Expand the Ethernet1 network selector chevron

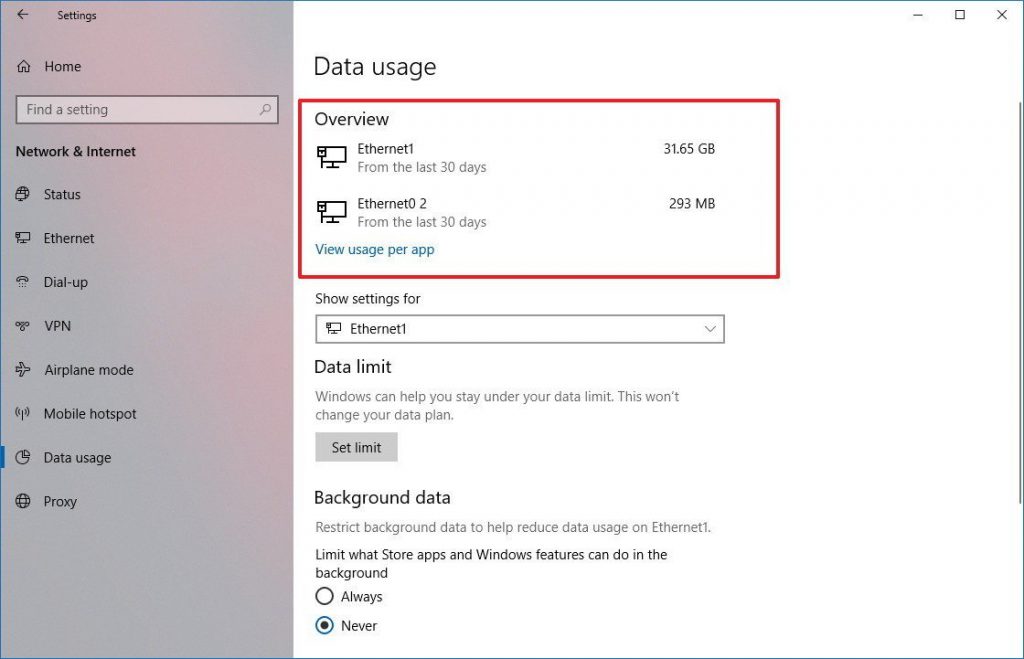(x=710, y=329)
